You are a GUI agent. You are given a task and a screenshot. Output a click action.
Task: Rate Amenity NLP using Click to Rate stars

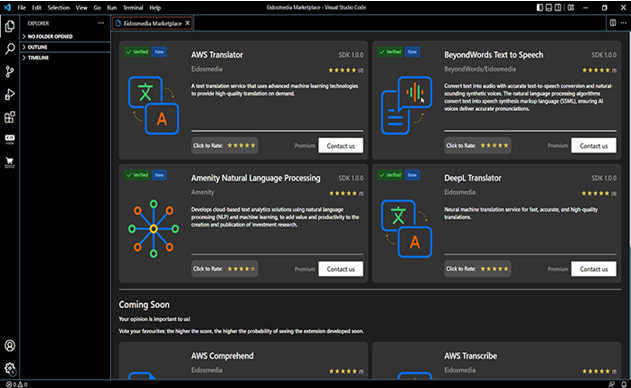(x=241, y=268)
